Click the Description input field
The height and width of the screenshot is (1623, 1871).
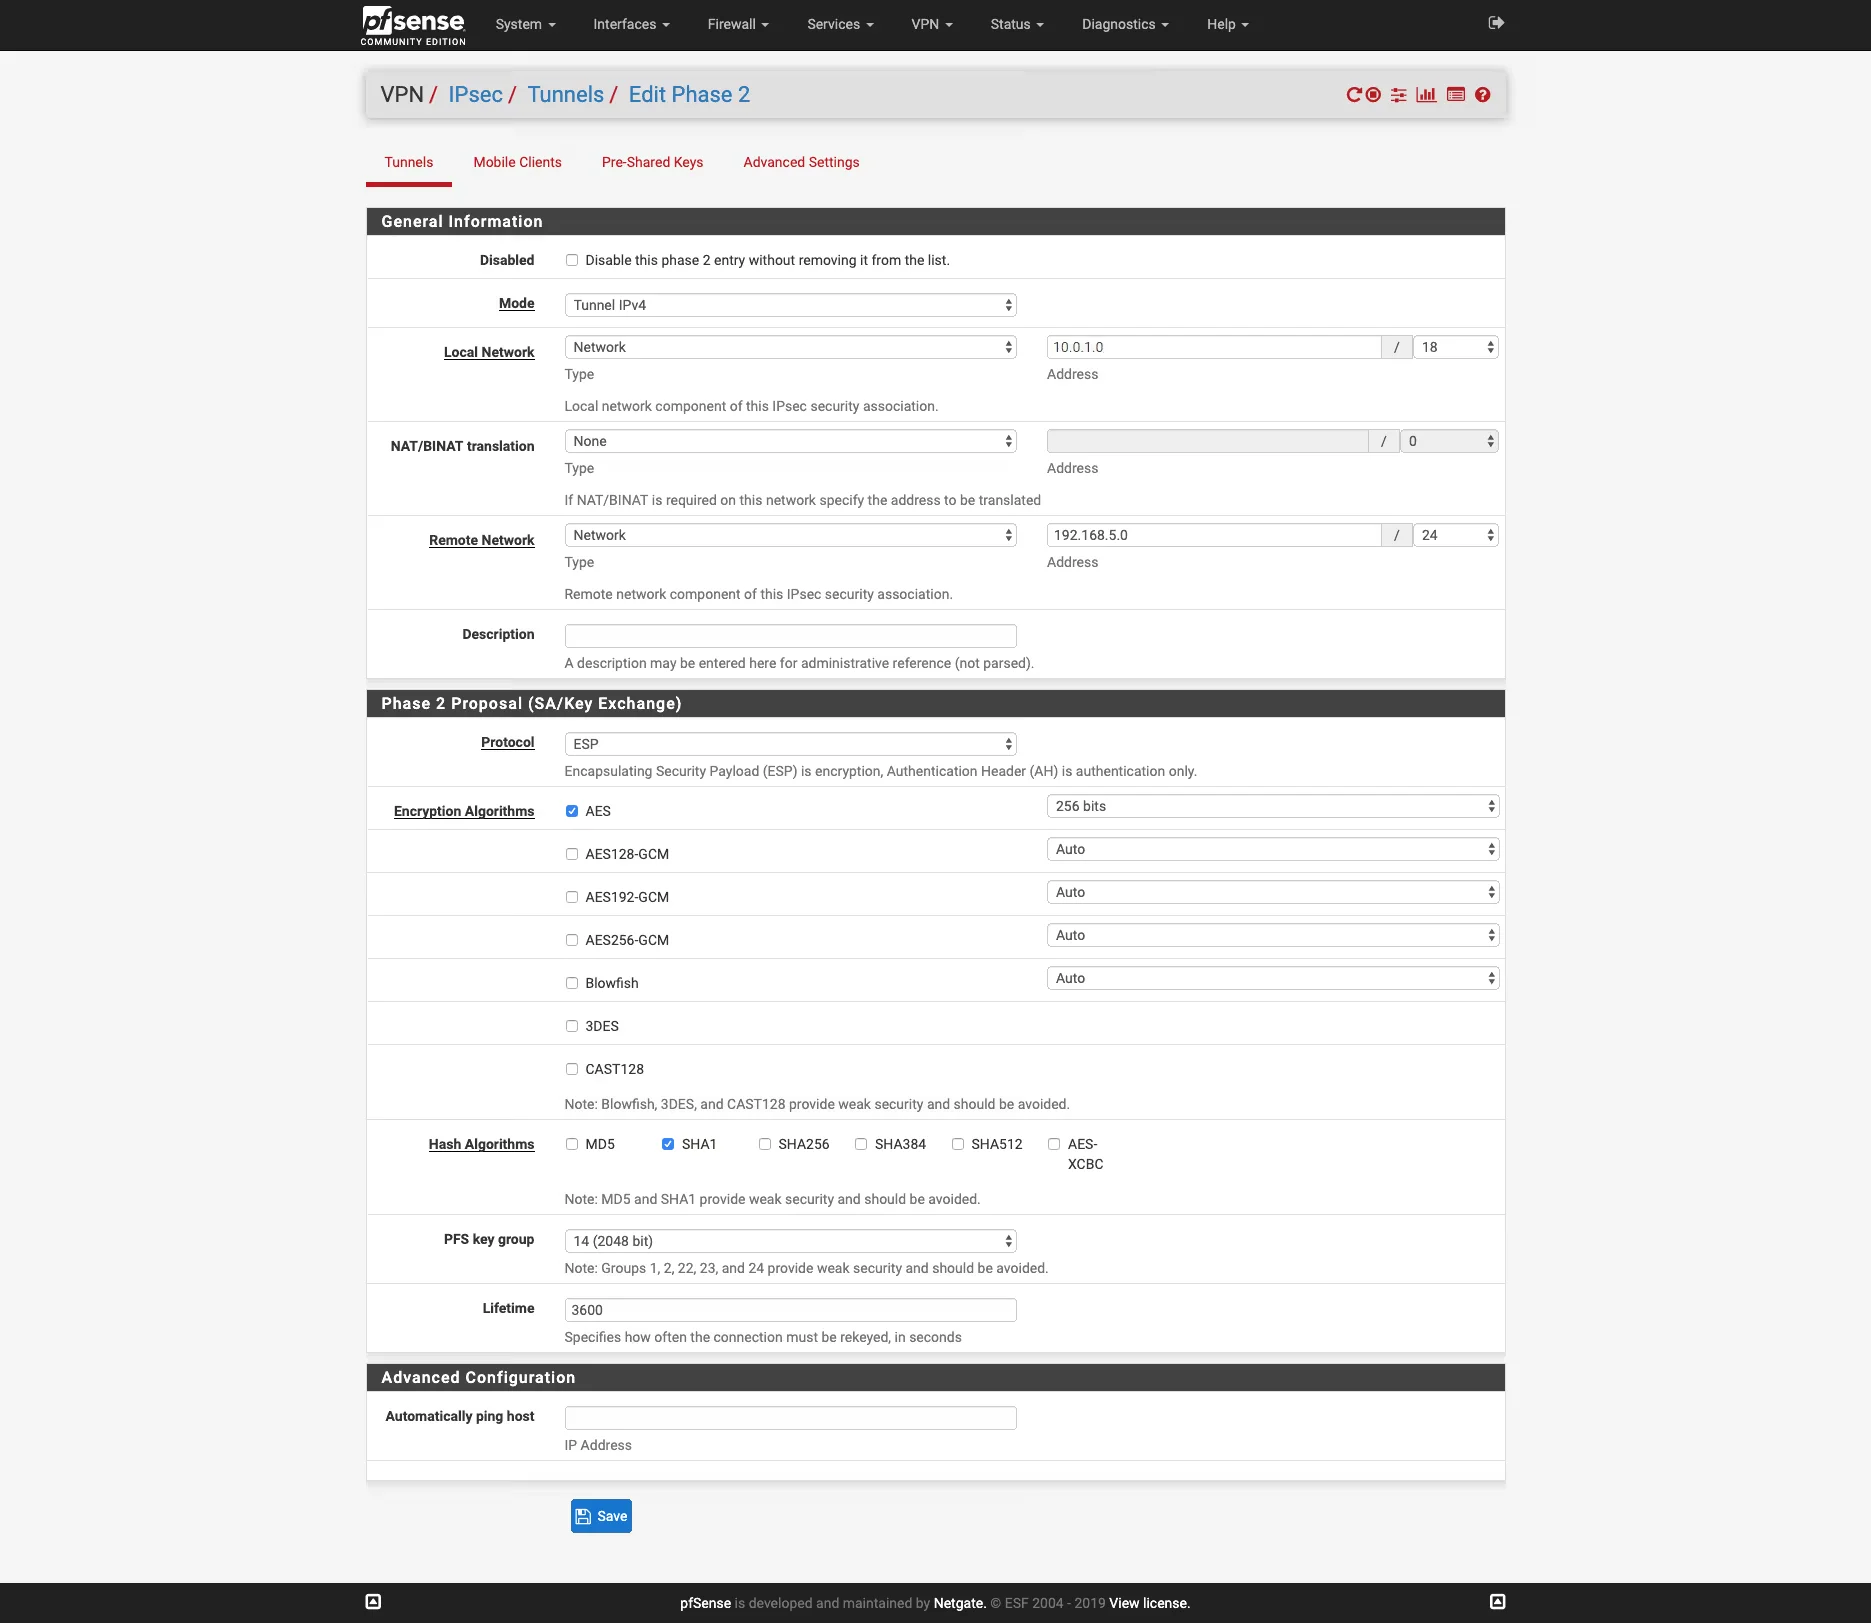tap(789, 635)
